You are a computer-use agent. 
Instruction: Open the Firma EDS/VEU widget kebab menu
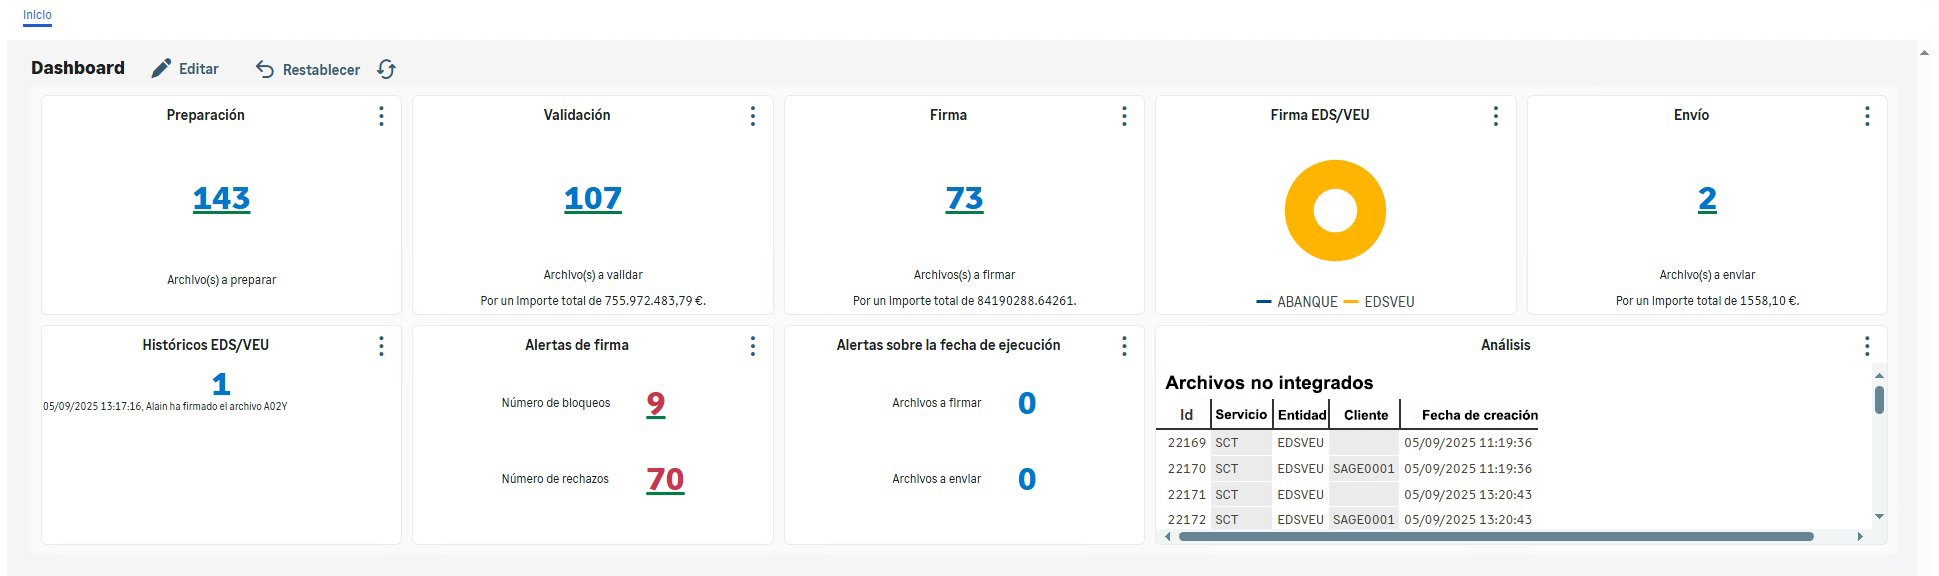tap(1496, 116)
